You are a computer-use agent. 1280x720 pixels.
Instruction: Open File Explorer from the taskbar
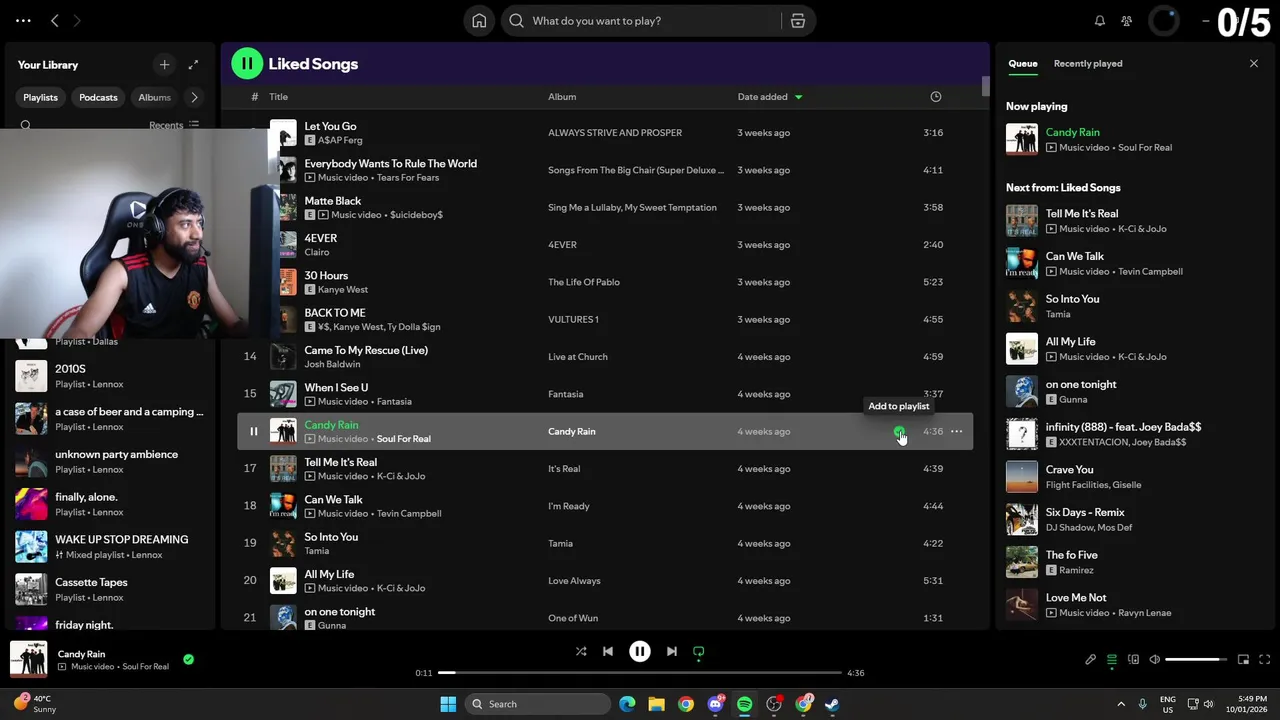coord(656,704)
